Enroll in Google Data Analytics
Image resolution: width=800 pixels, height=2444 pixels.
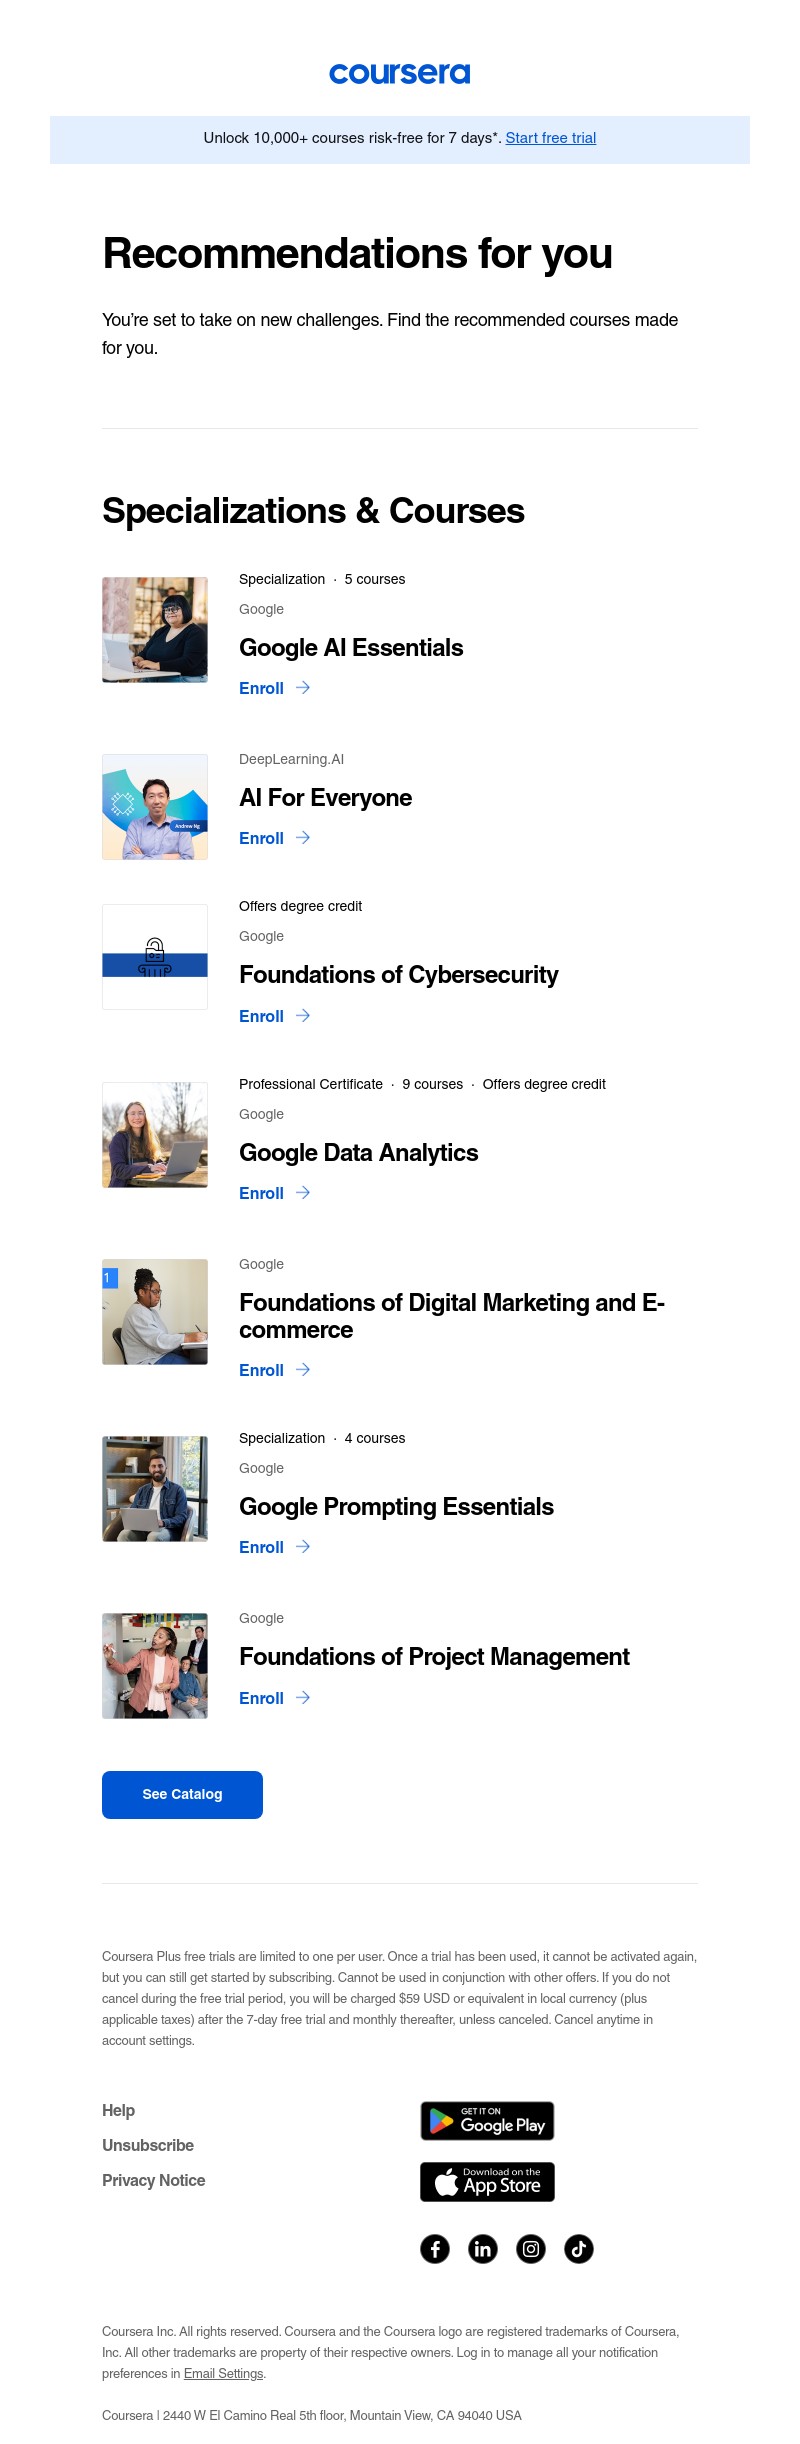click(262, 1193)
